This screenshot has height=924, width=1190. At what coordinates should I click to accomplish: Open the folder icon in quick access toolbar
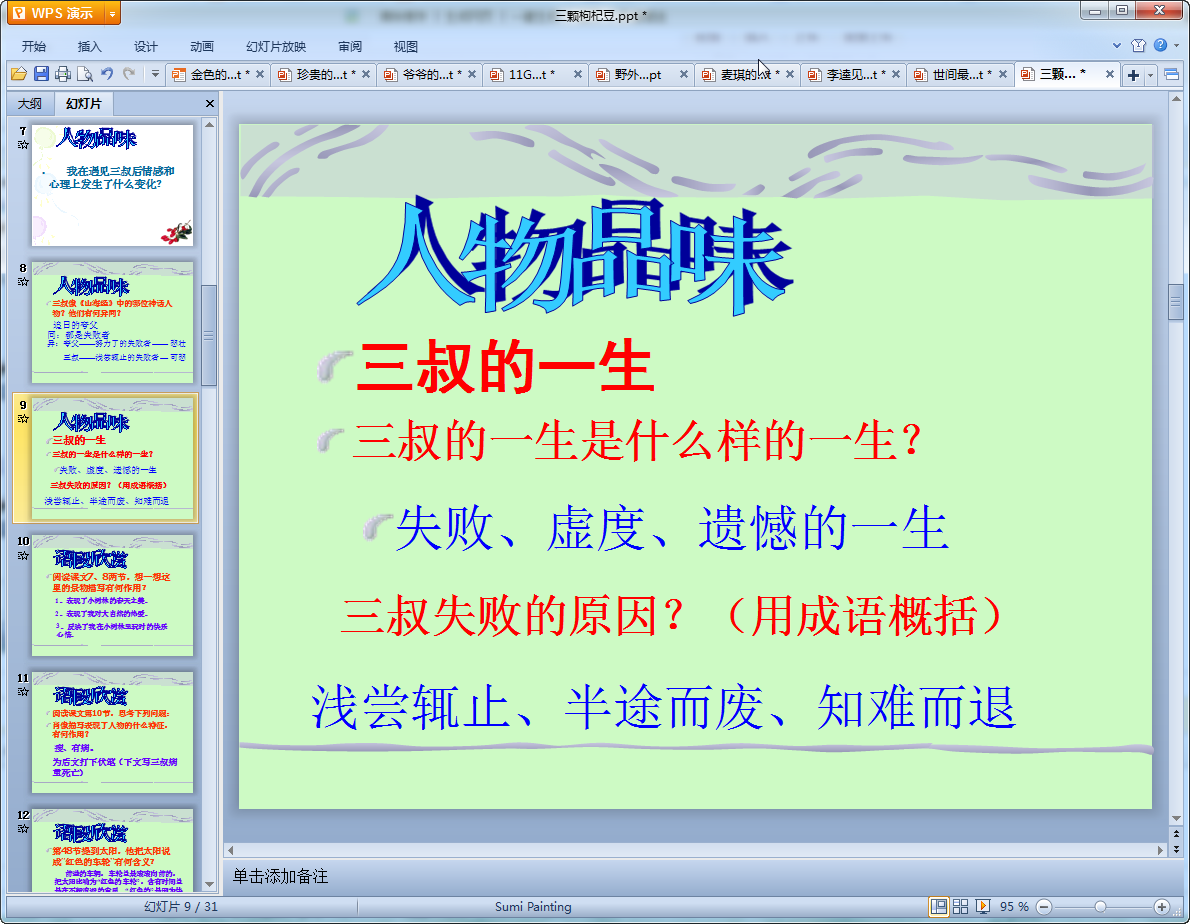click(x=19, y=74)
